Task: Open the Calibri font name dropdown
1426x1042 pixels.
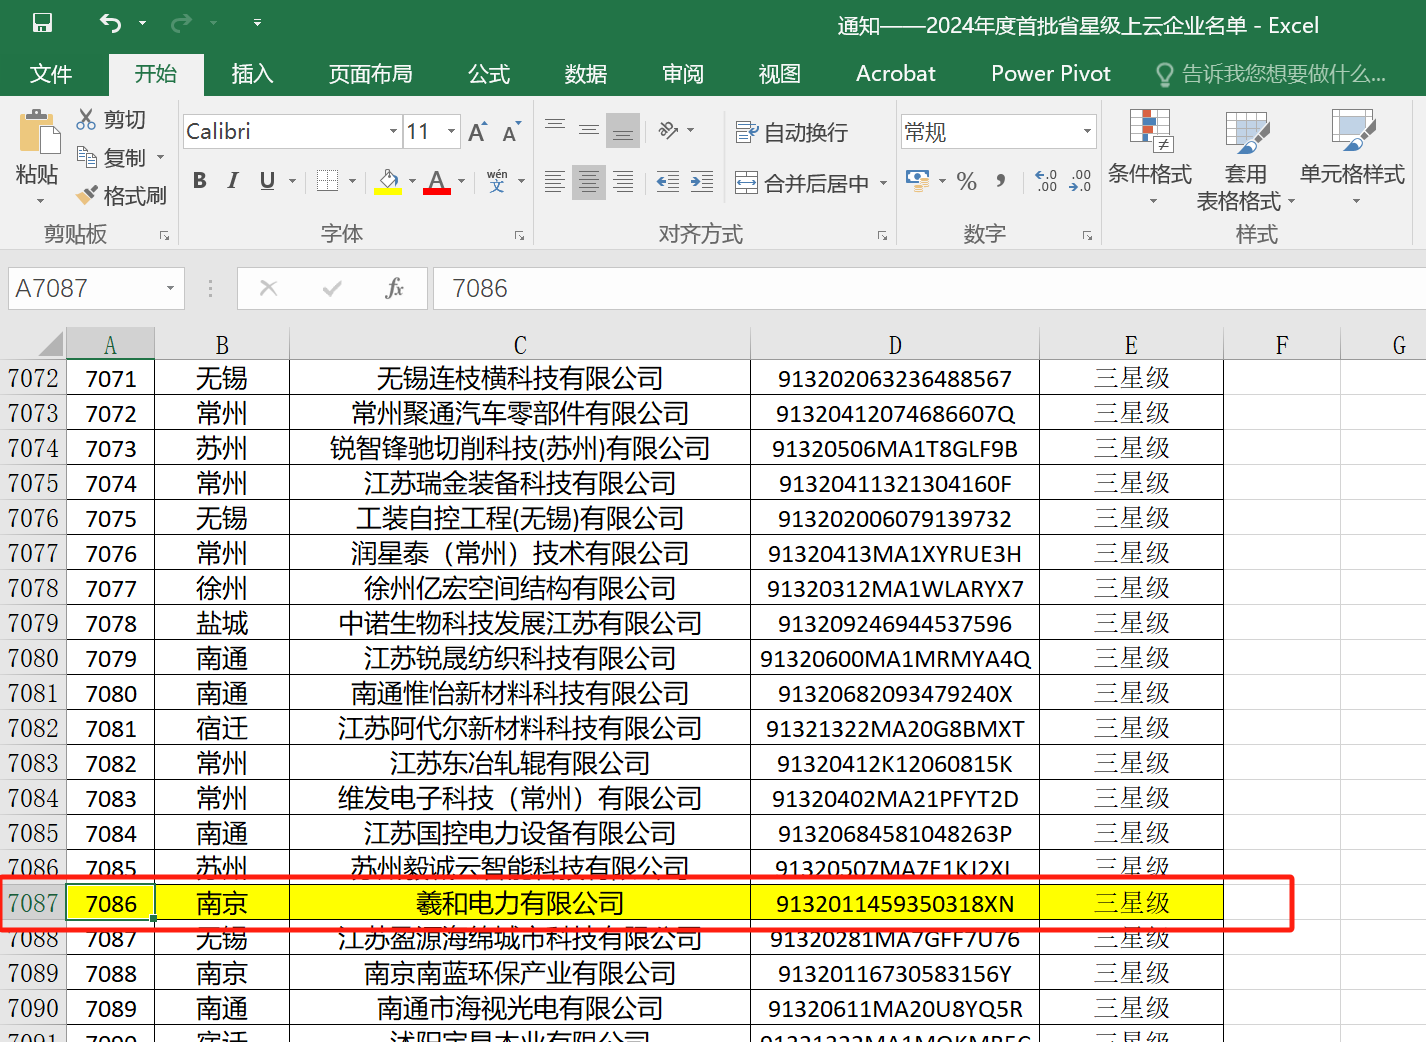Action: (393, 132)
